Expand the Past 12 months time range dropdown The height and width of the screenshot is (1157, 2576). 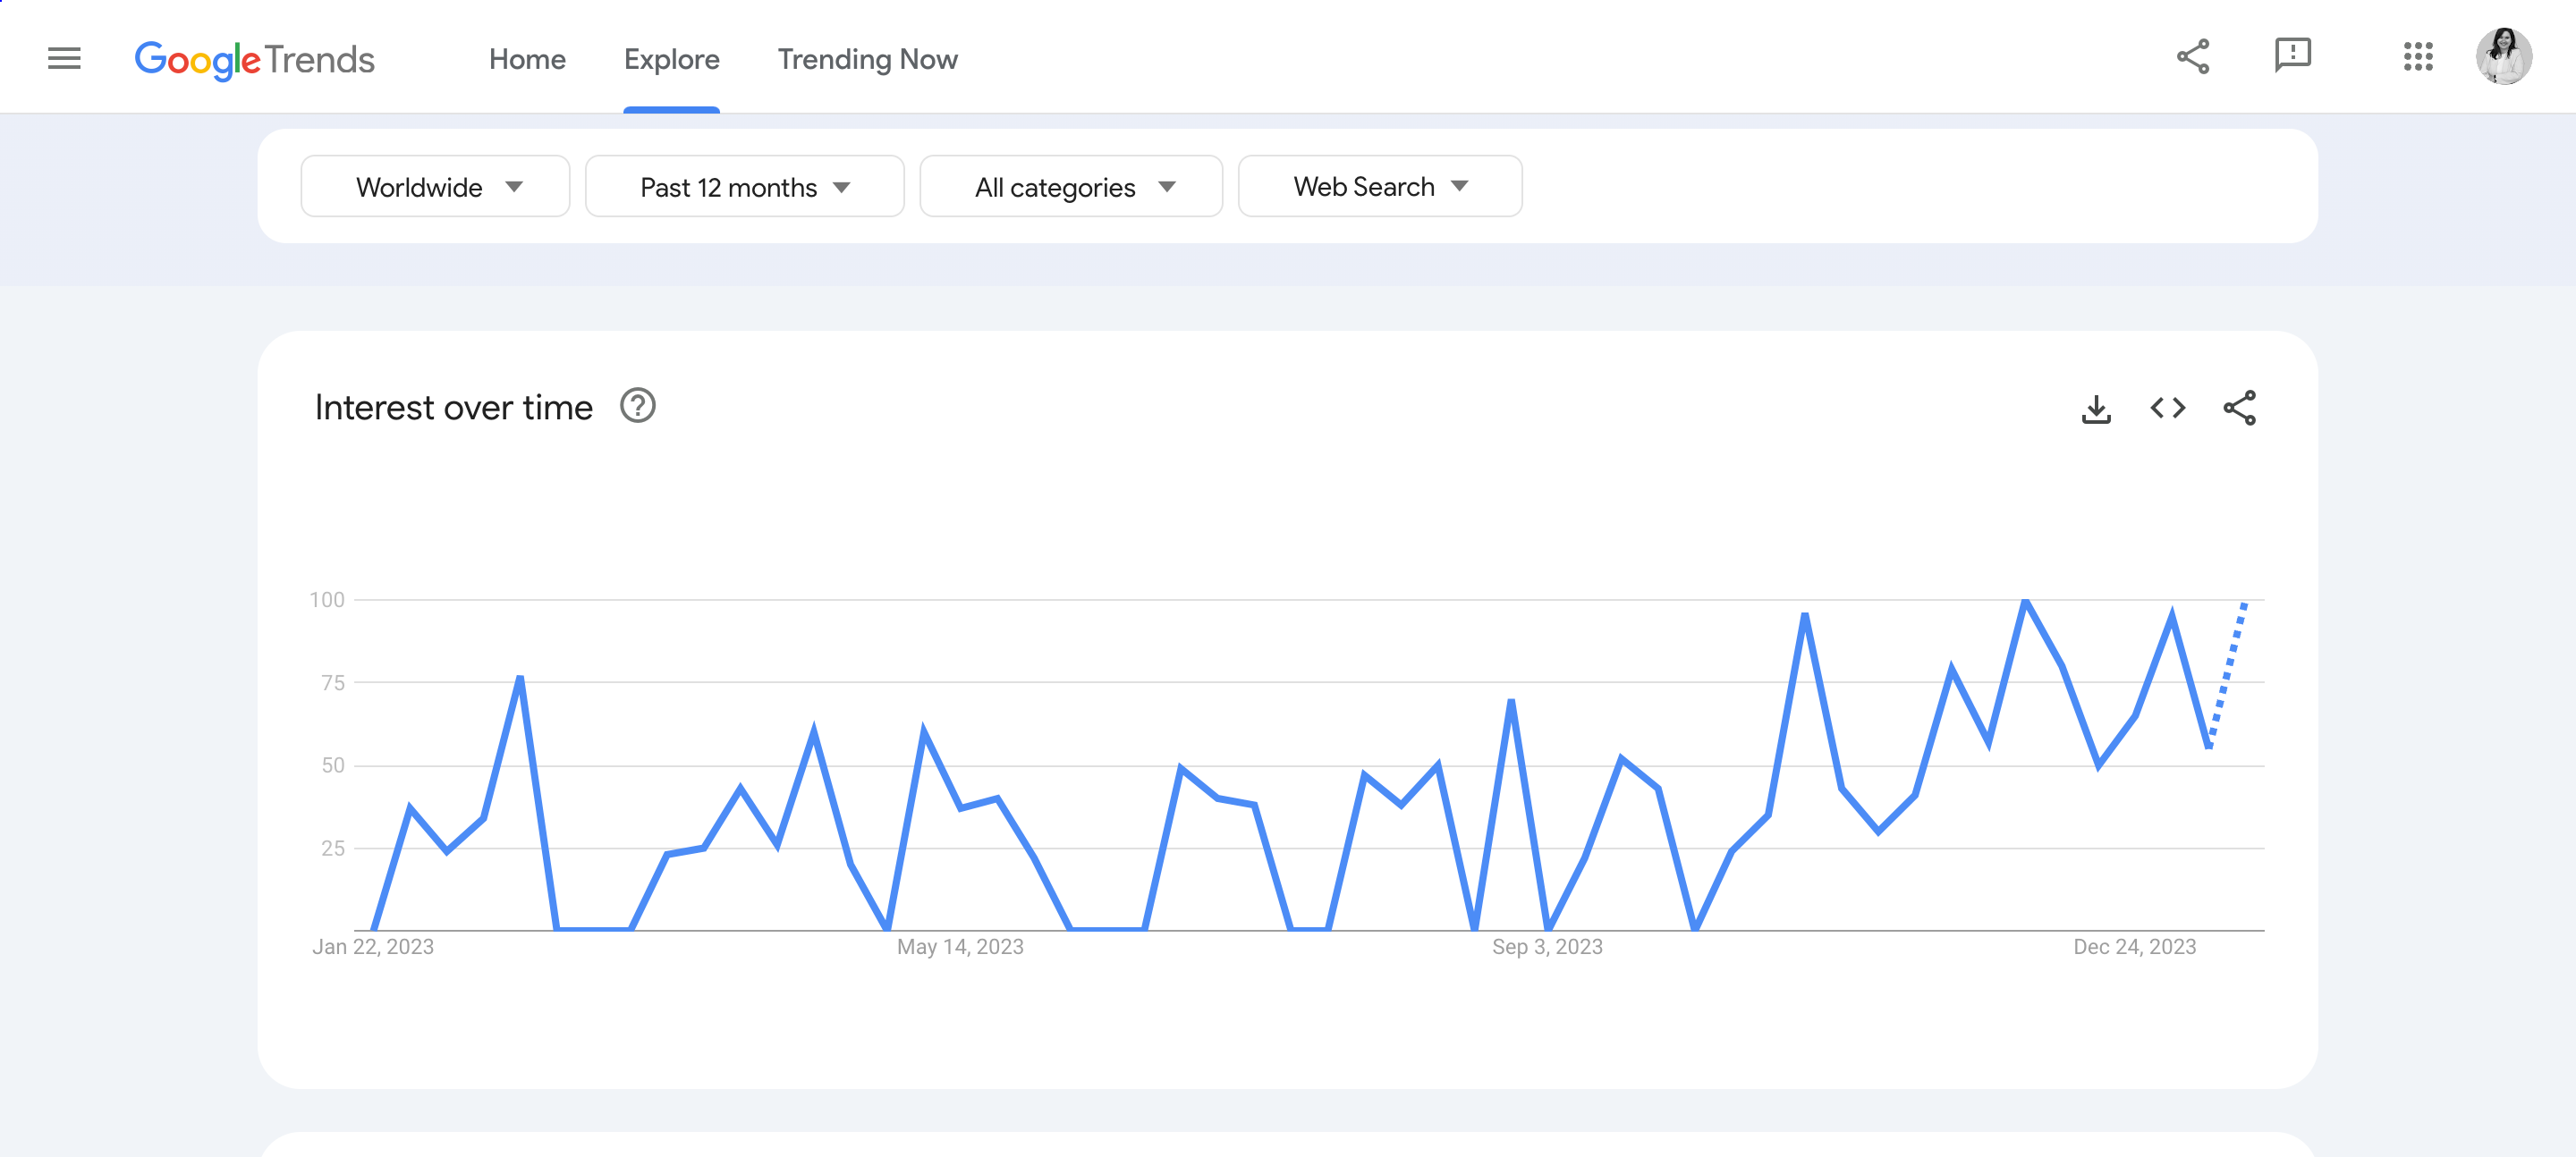click(744, 185)
